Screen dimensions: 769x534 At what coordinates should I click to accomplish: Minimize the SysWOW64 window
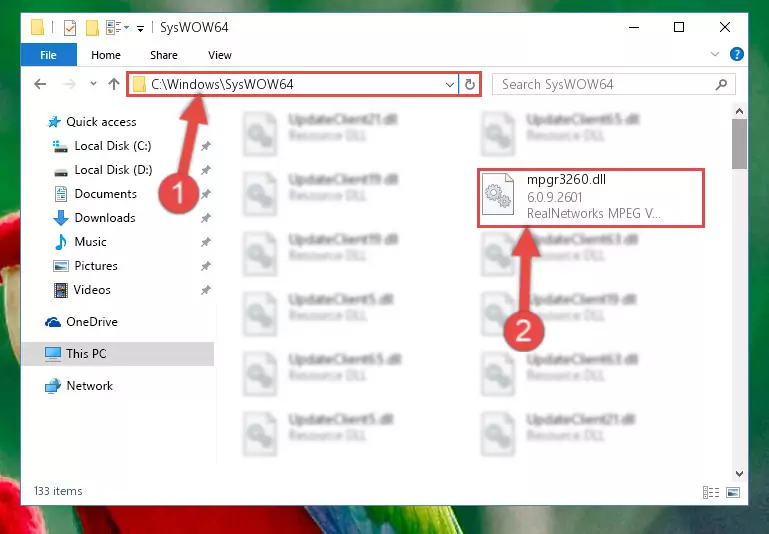(634, 27)
